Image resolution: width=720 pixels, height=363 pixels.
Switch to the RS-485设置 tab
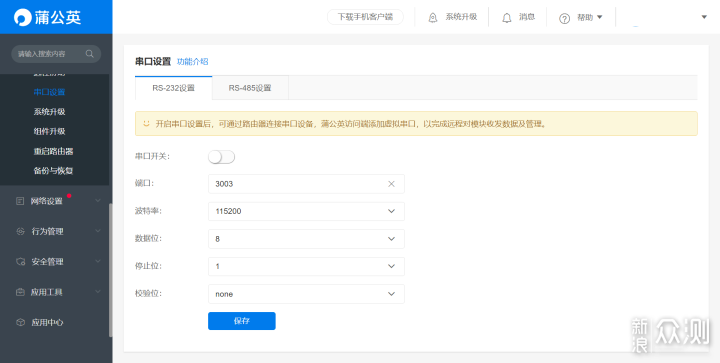click(x=250, y=88)
